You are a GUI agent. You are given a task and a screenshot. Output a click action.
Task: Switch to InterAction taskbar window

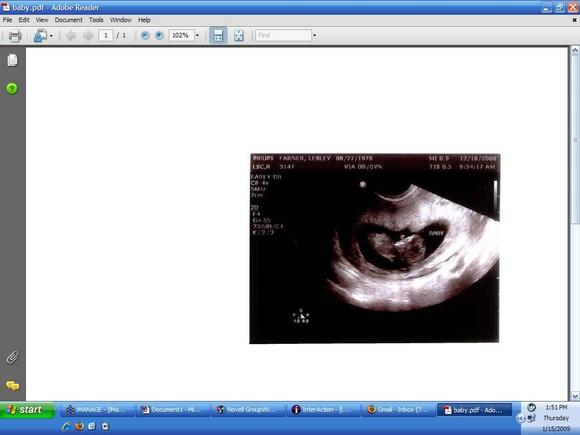click(x=323, y=410)
